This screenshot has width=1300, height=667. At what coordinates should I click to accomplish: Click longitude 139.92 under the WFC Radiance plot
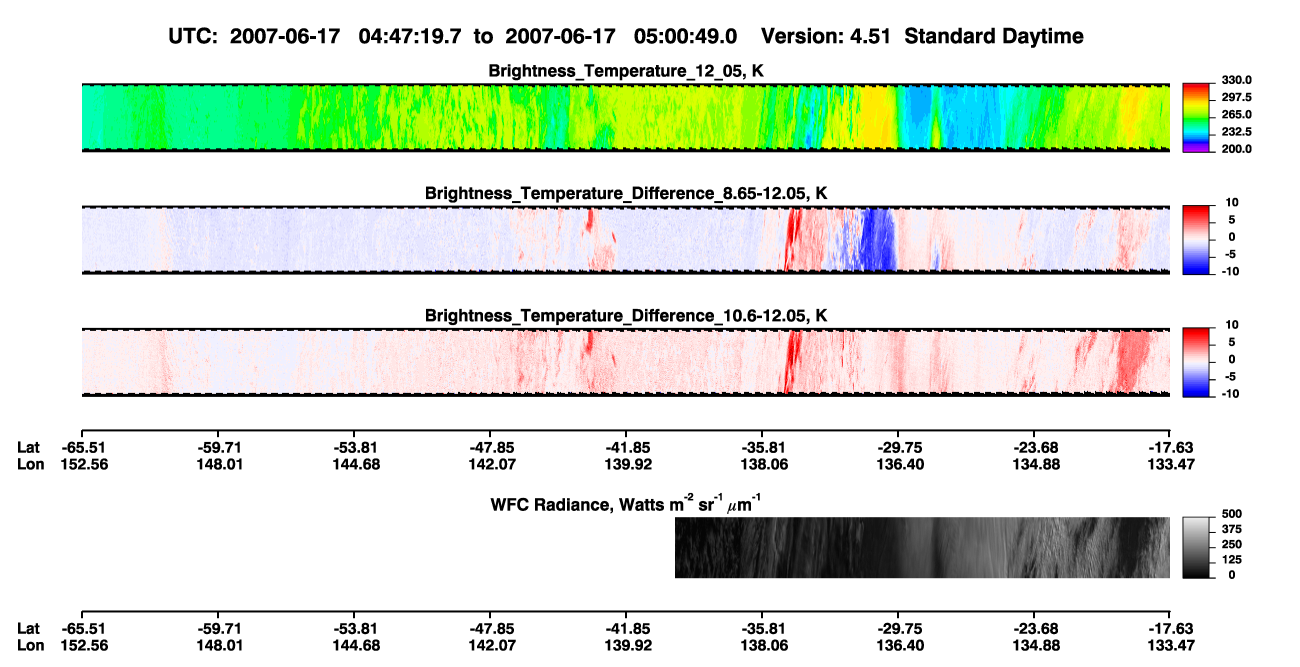pos(626,645)
